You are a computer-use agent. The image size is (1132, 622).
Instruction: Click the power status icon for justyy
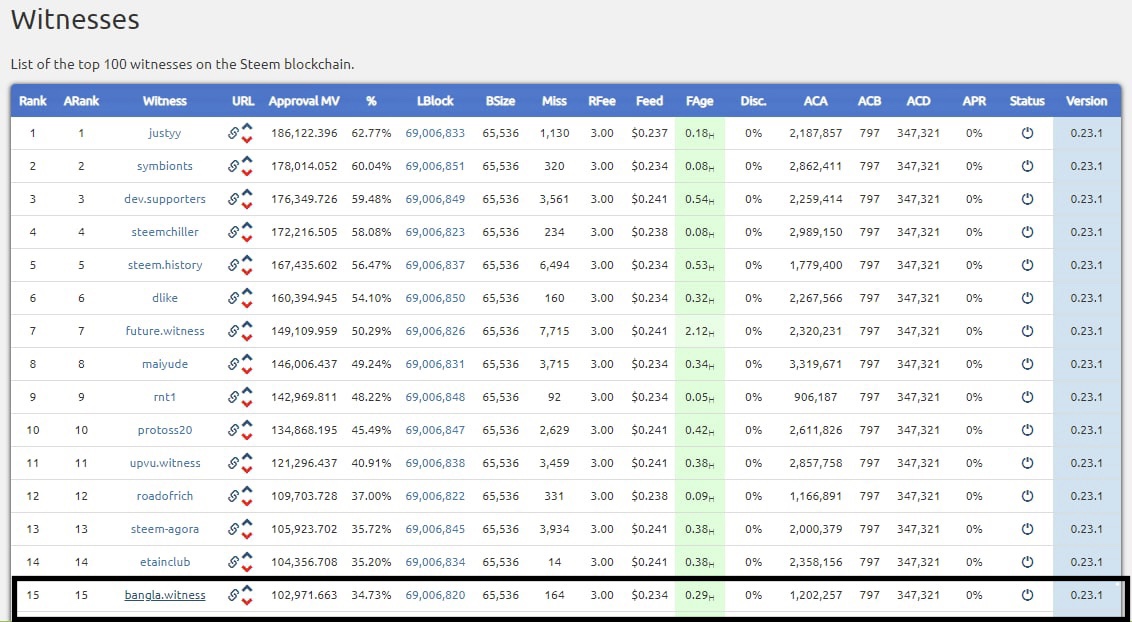click(x=1027, y=133)
